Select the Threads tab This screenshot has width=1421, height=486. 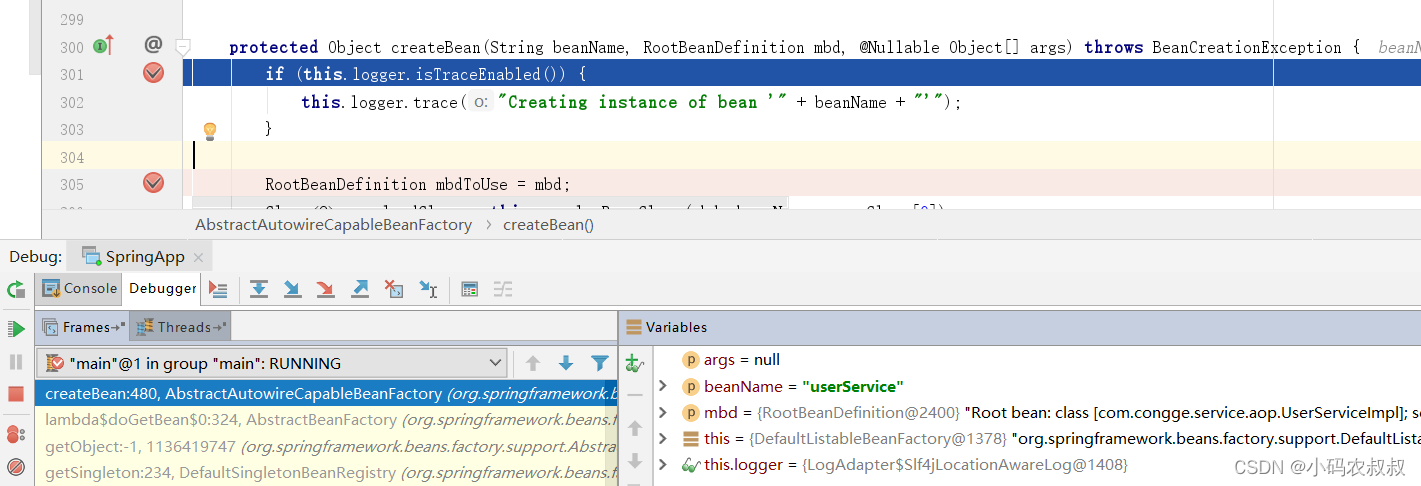point(181,327)
